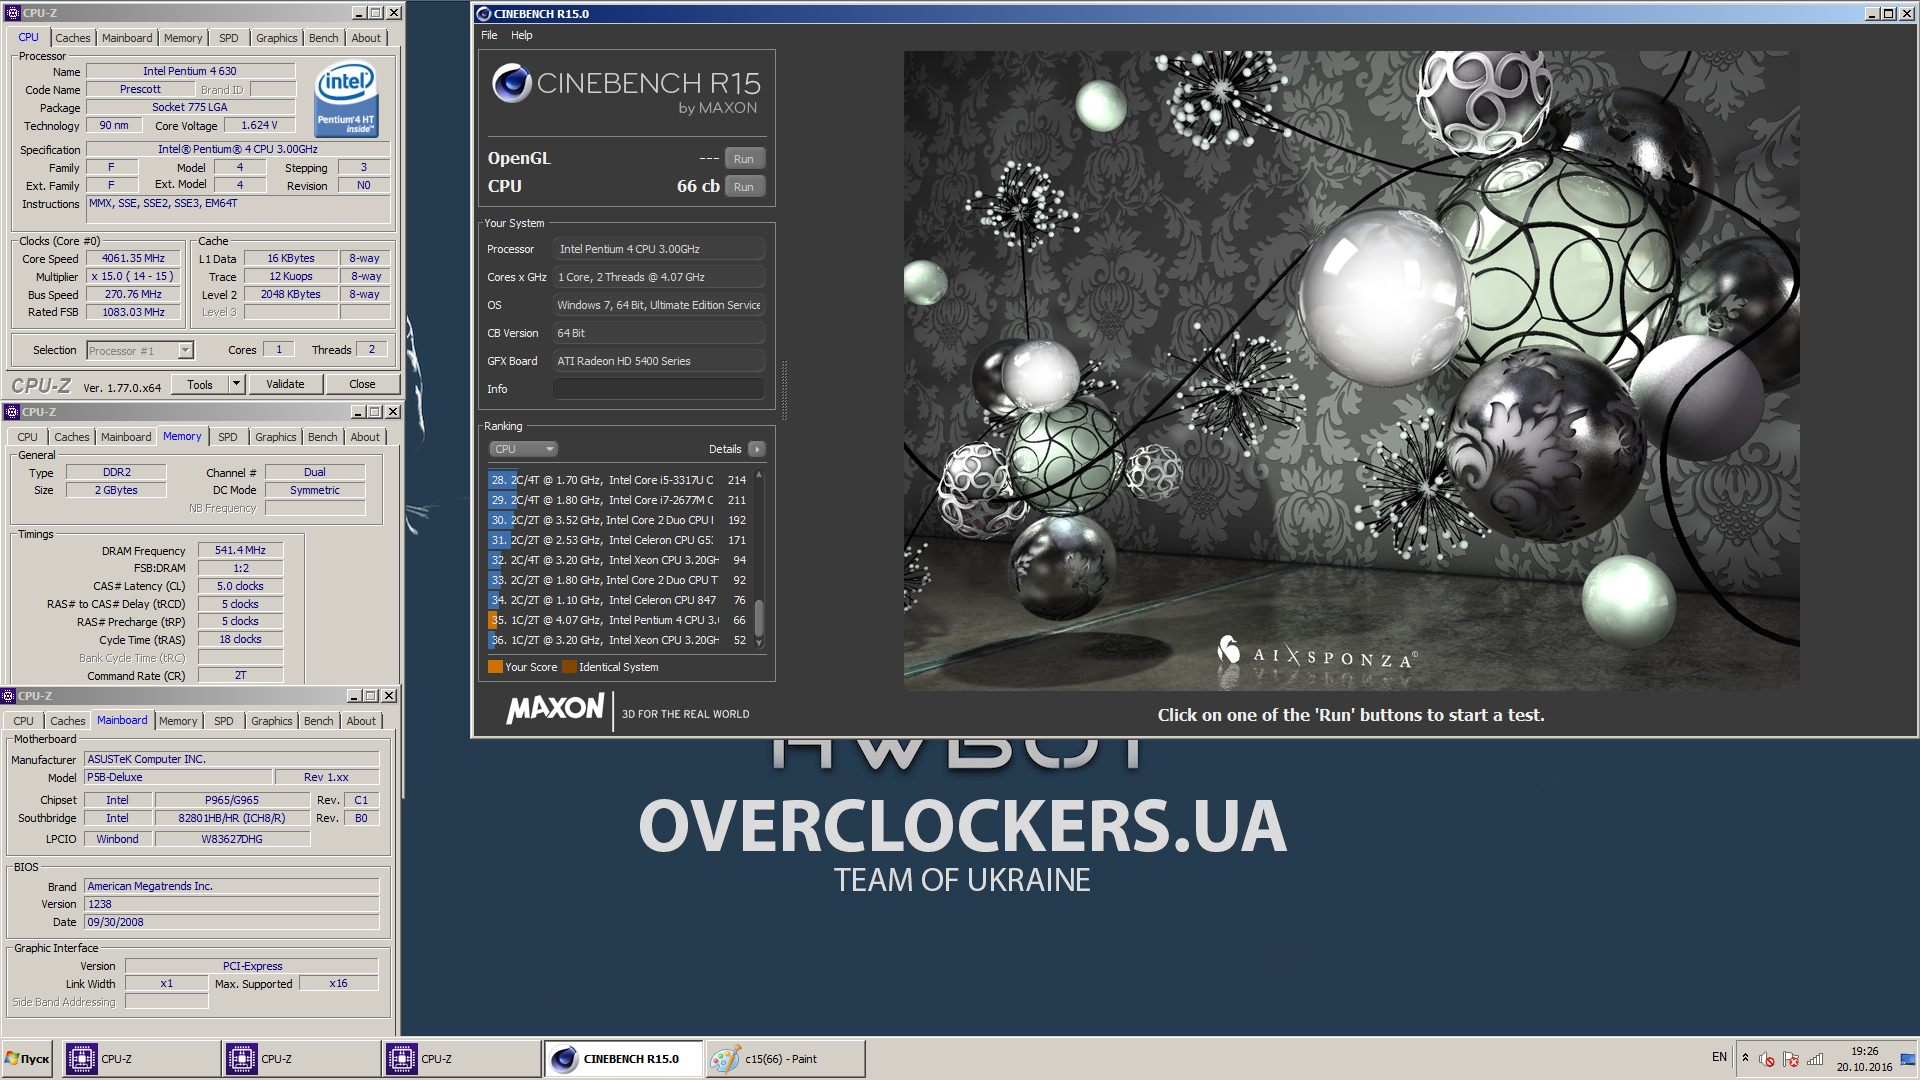Click the network signal bars tray icon
Screen dimensions: 1920x1080
coord(1815,1059)
